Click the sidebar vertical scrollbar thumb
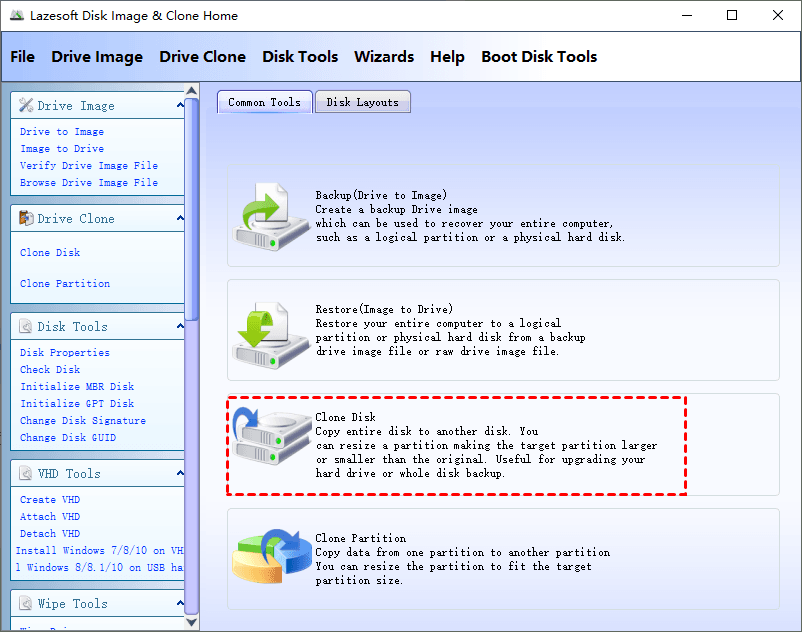Image resolution: width=802 pixels, height=632 pixels. point(192,210)
